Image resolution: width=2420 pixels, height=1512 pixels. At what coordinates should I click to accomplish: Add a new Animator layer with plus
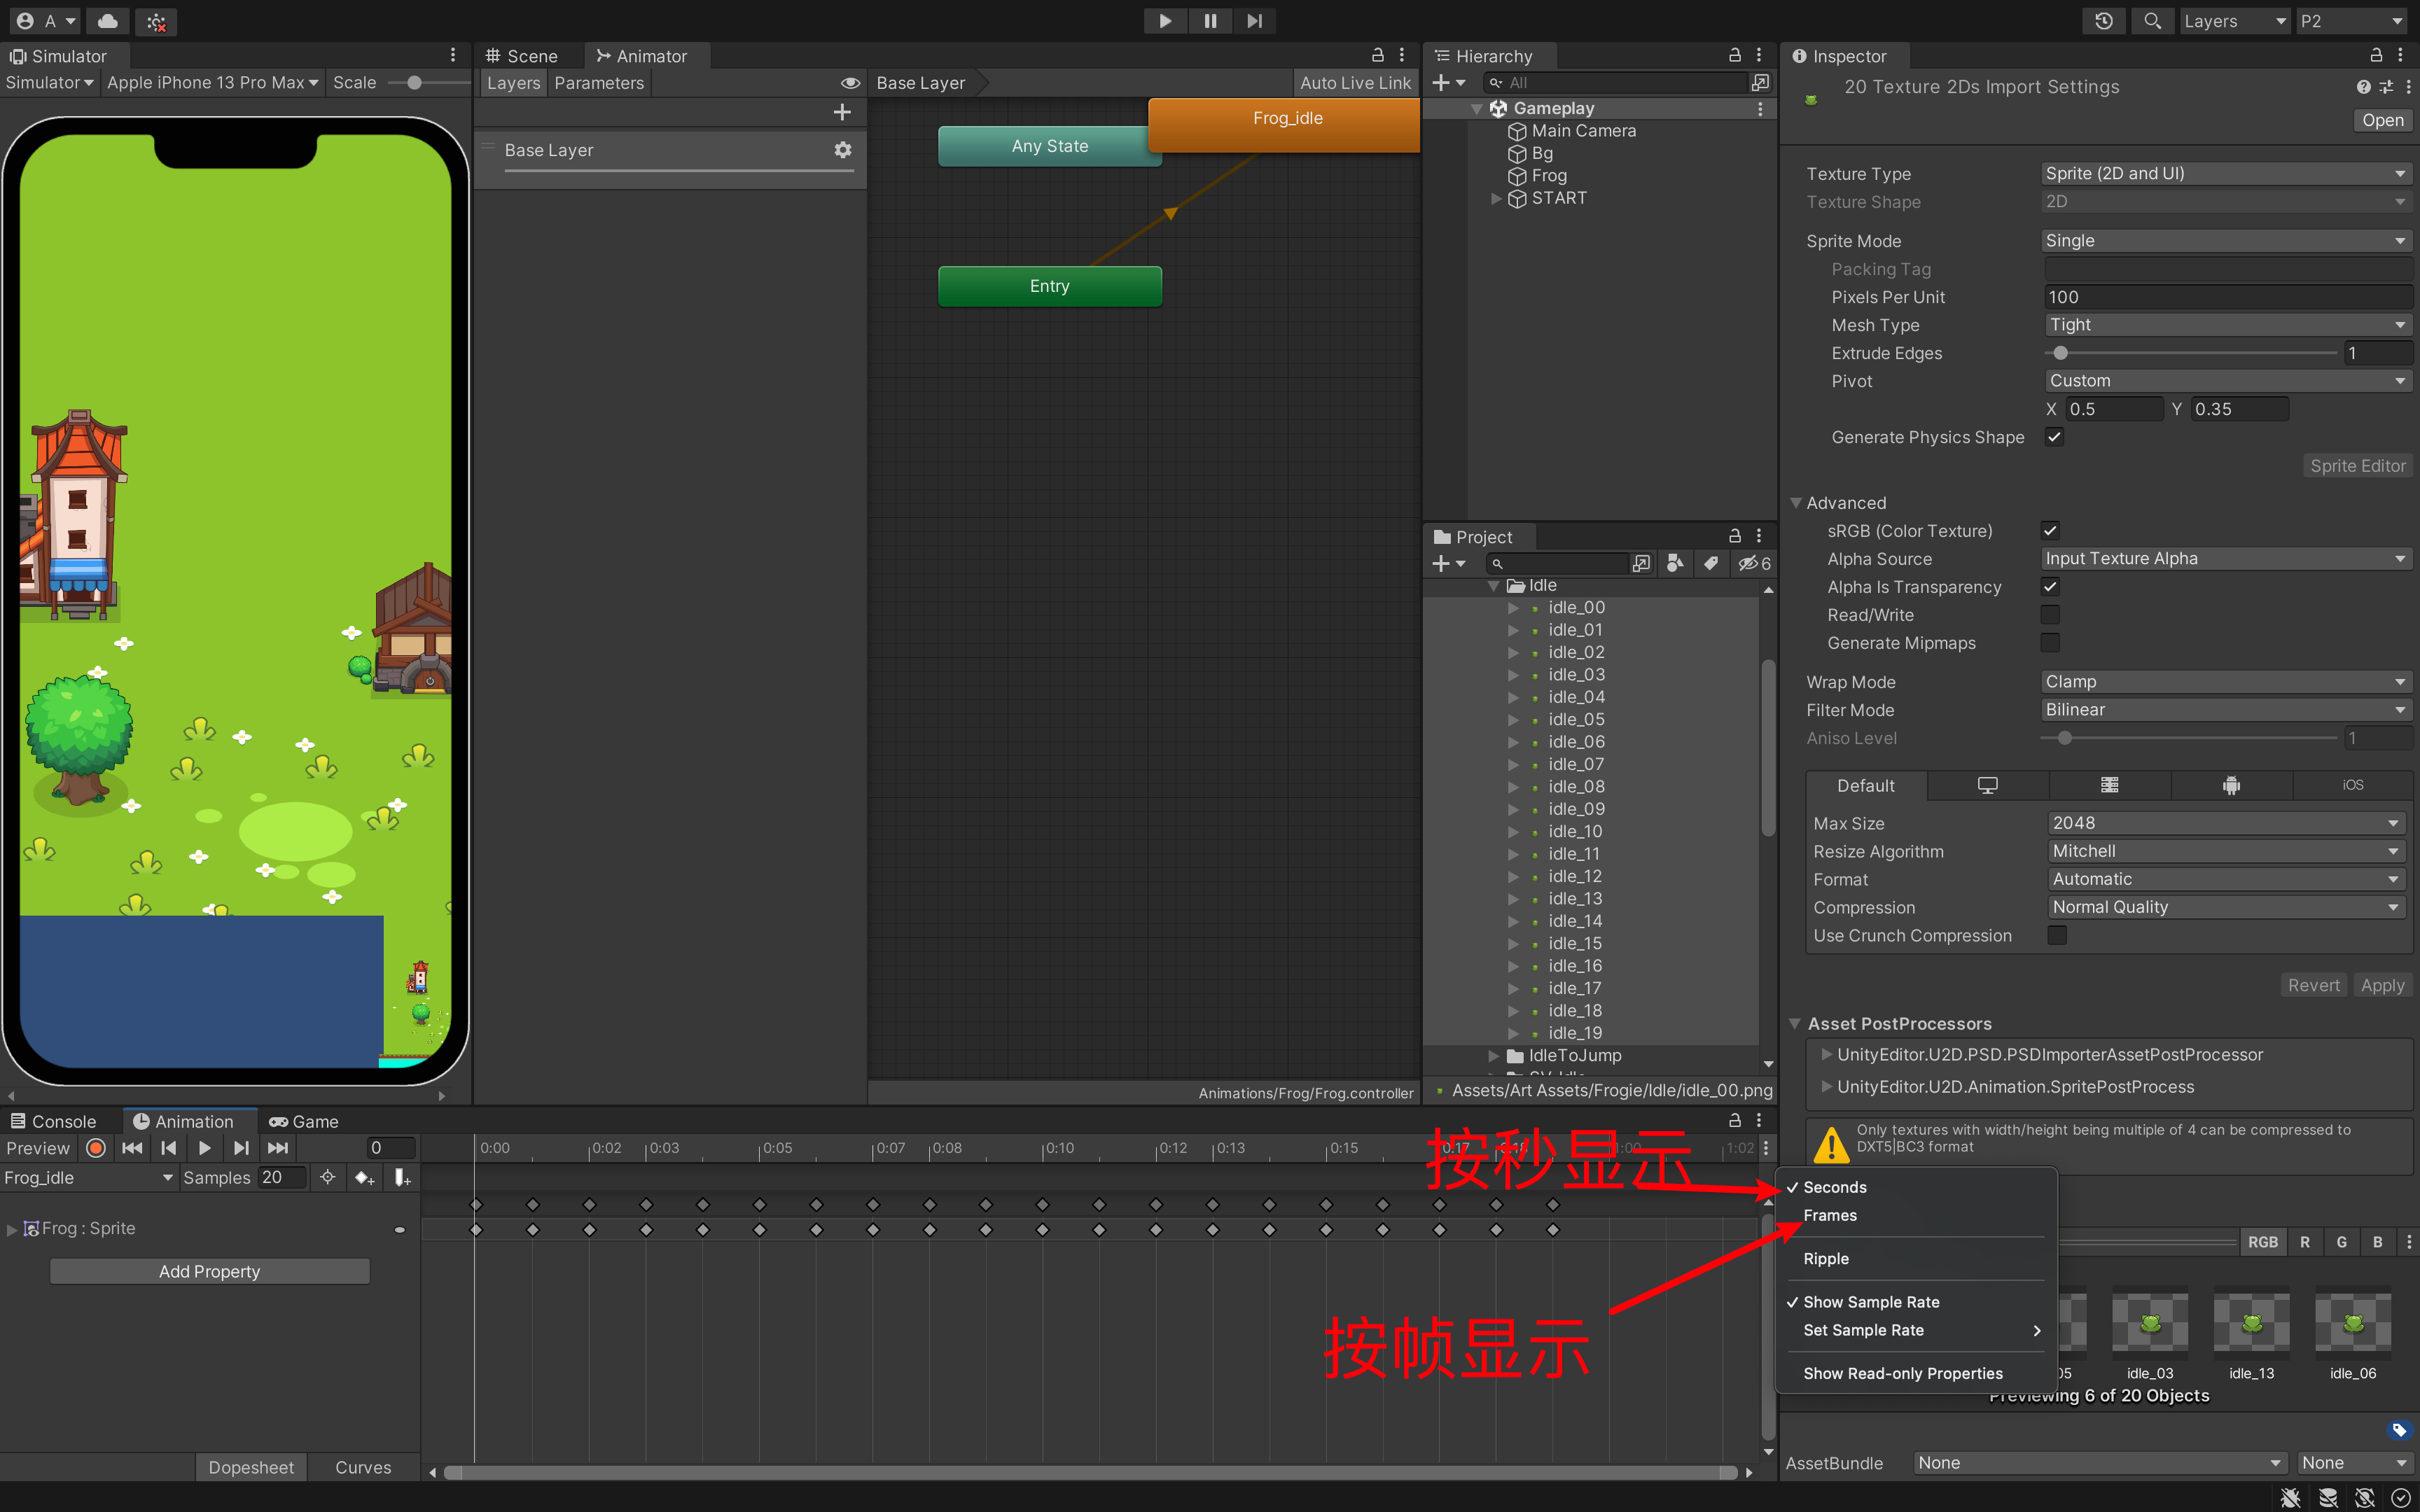[842, 112]
